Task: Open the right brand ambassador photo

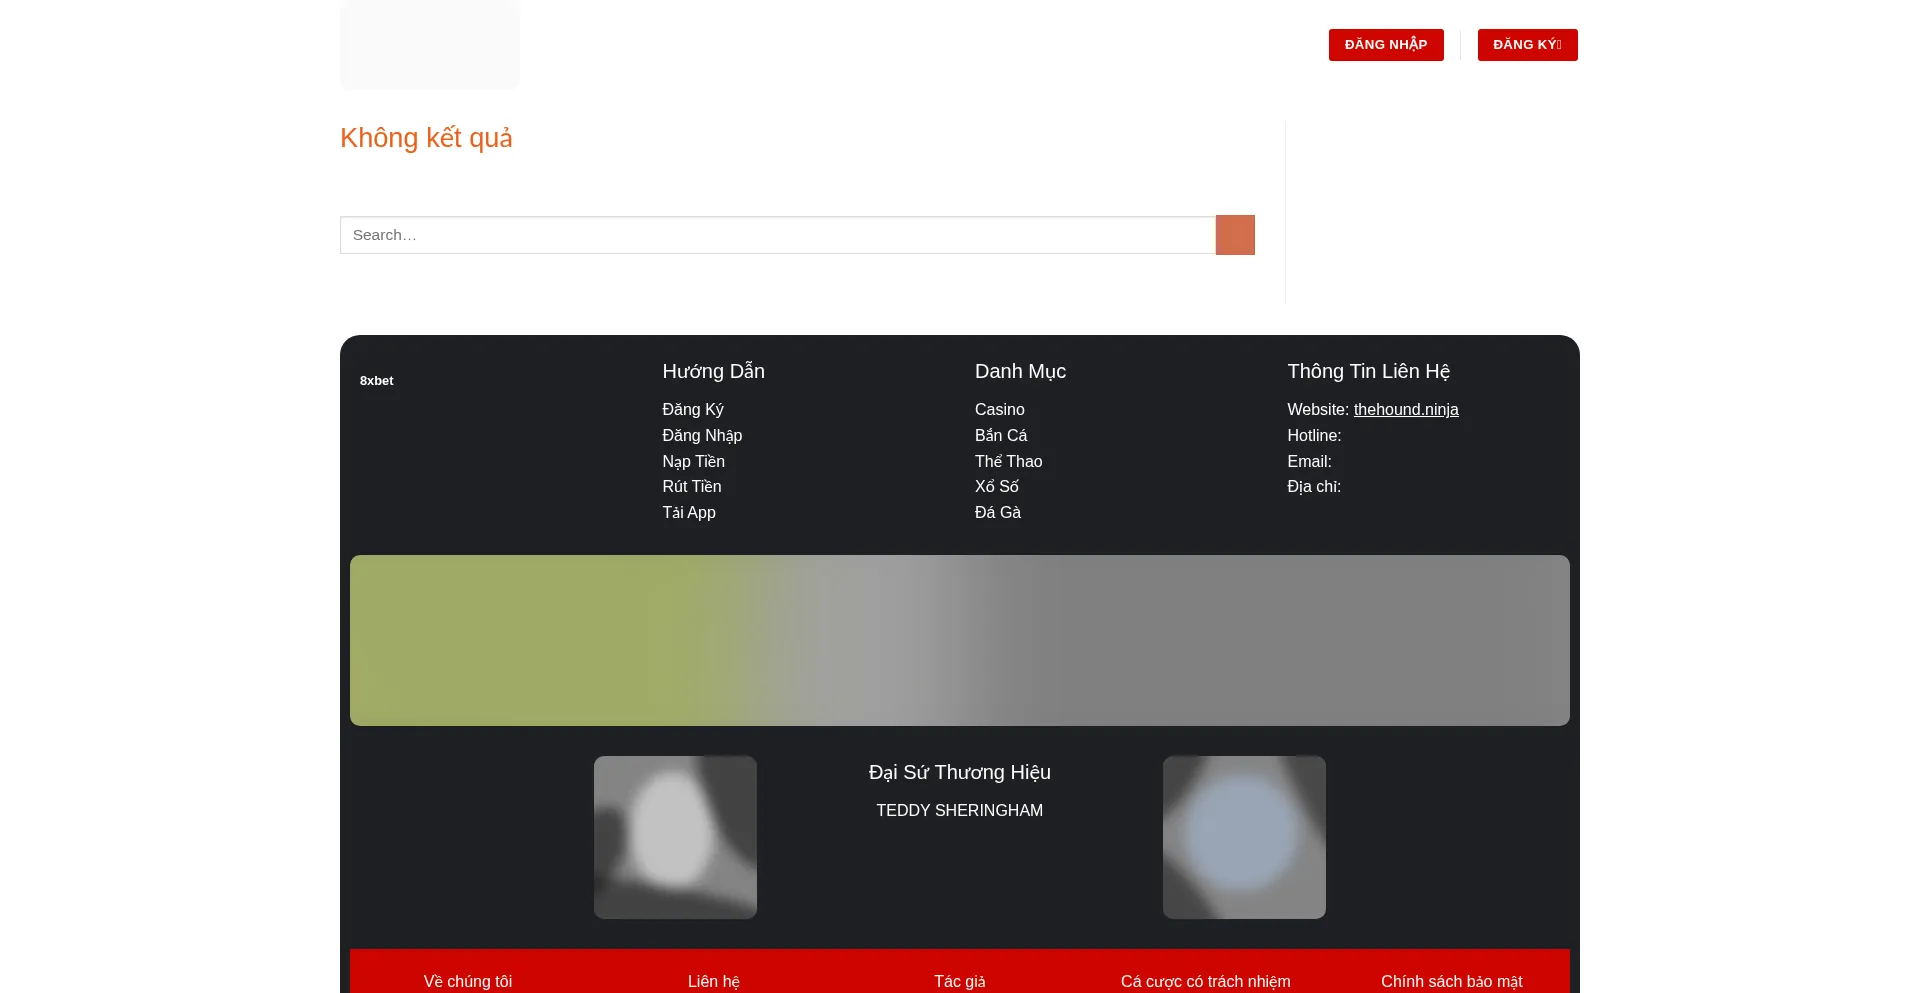Action: 1244,837
